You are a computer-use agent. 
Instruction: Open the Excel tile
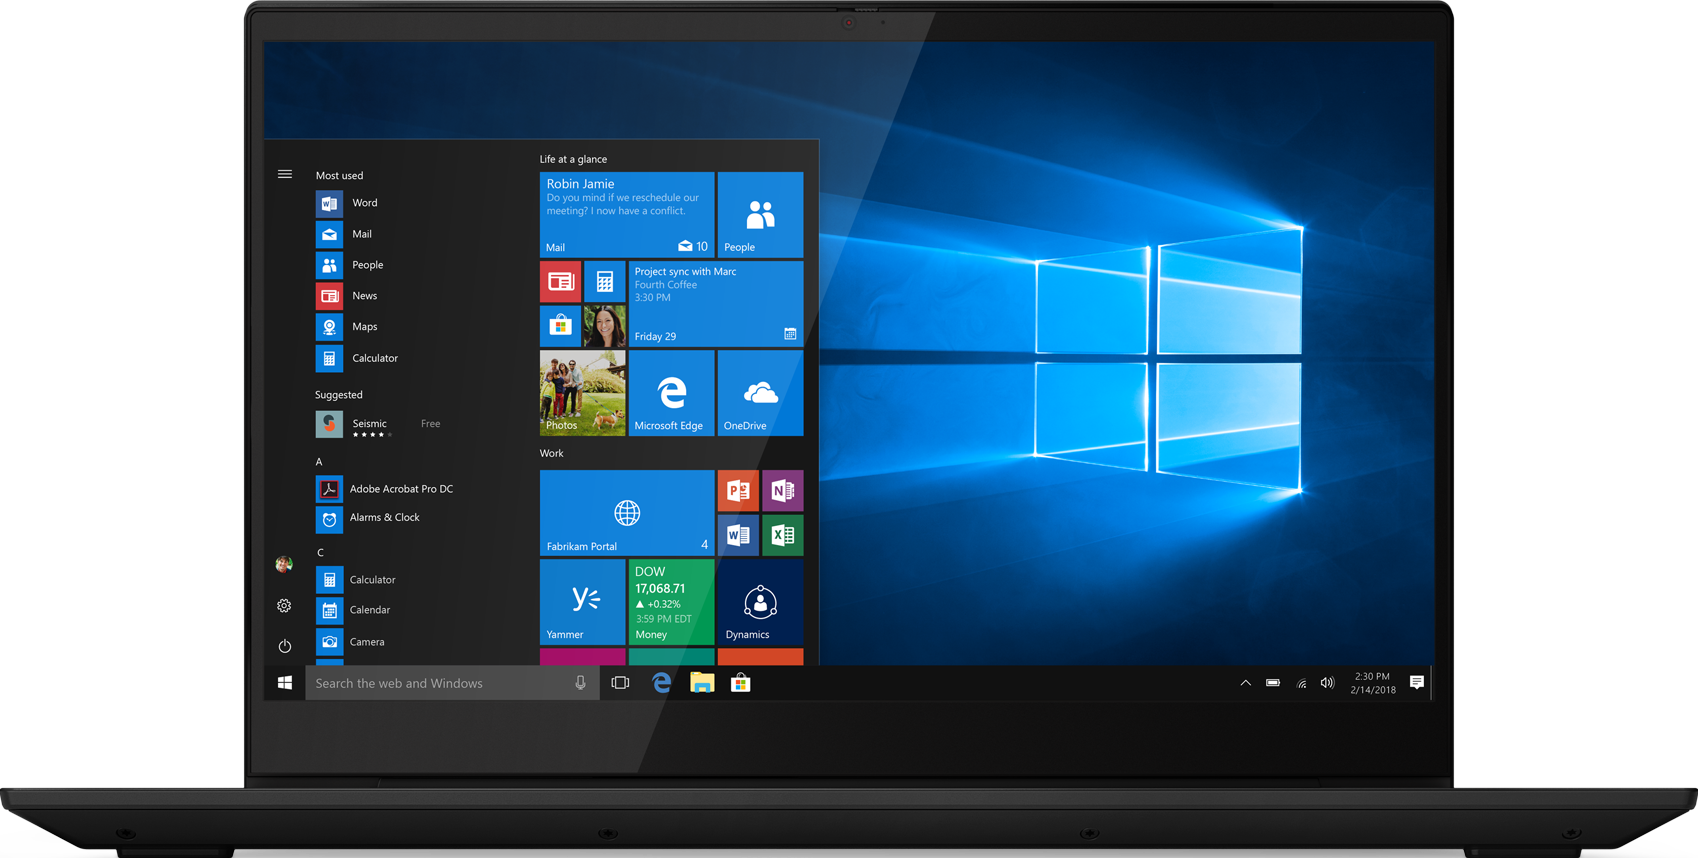(x=782, y=535)
